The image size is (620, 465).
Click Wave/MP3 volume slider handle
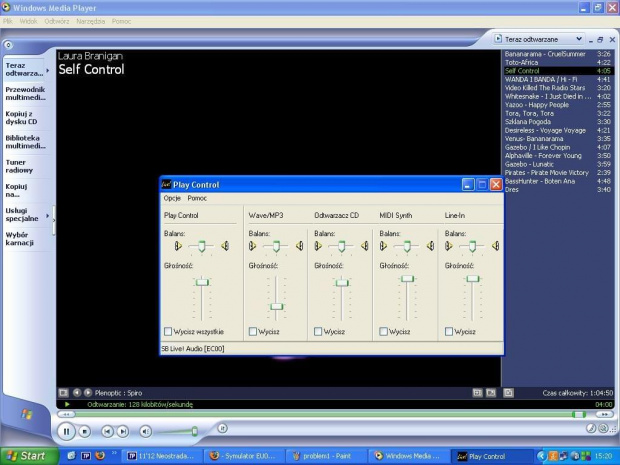point(276,306)
